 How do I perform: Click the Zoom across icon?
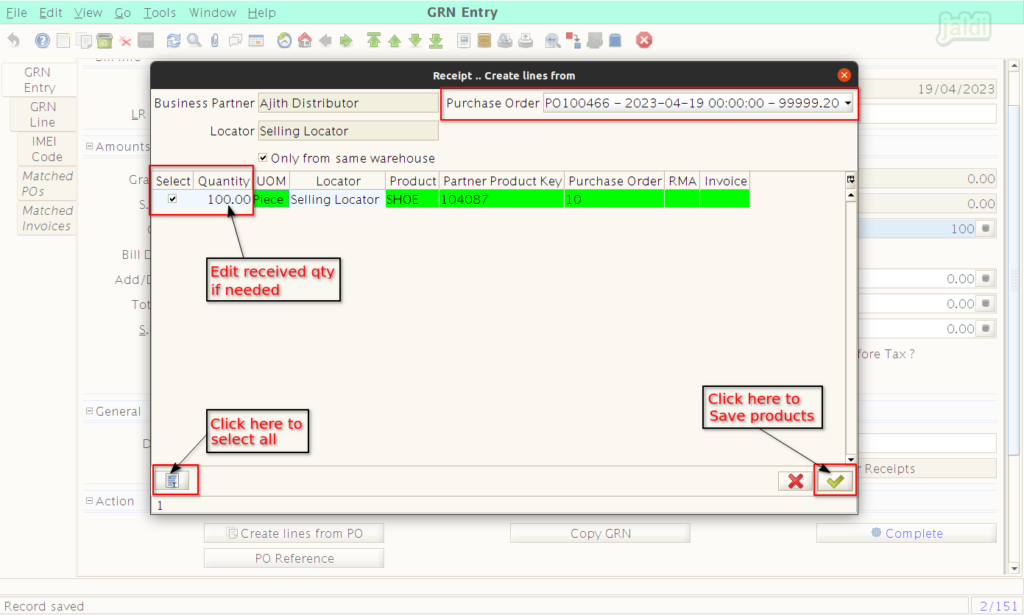coord(552,40)
